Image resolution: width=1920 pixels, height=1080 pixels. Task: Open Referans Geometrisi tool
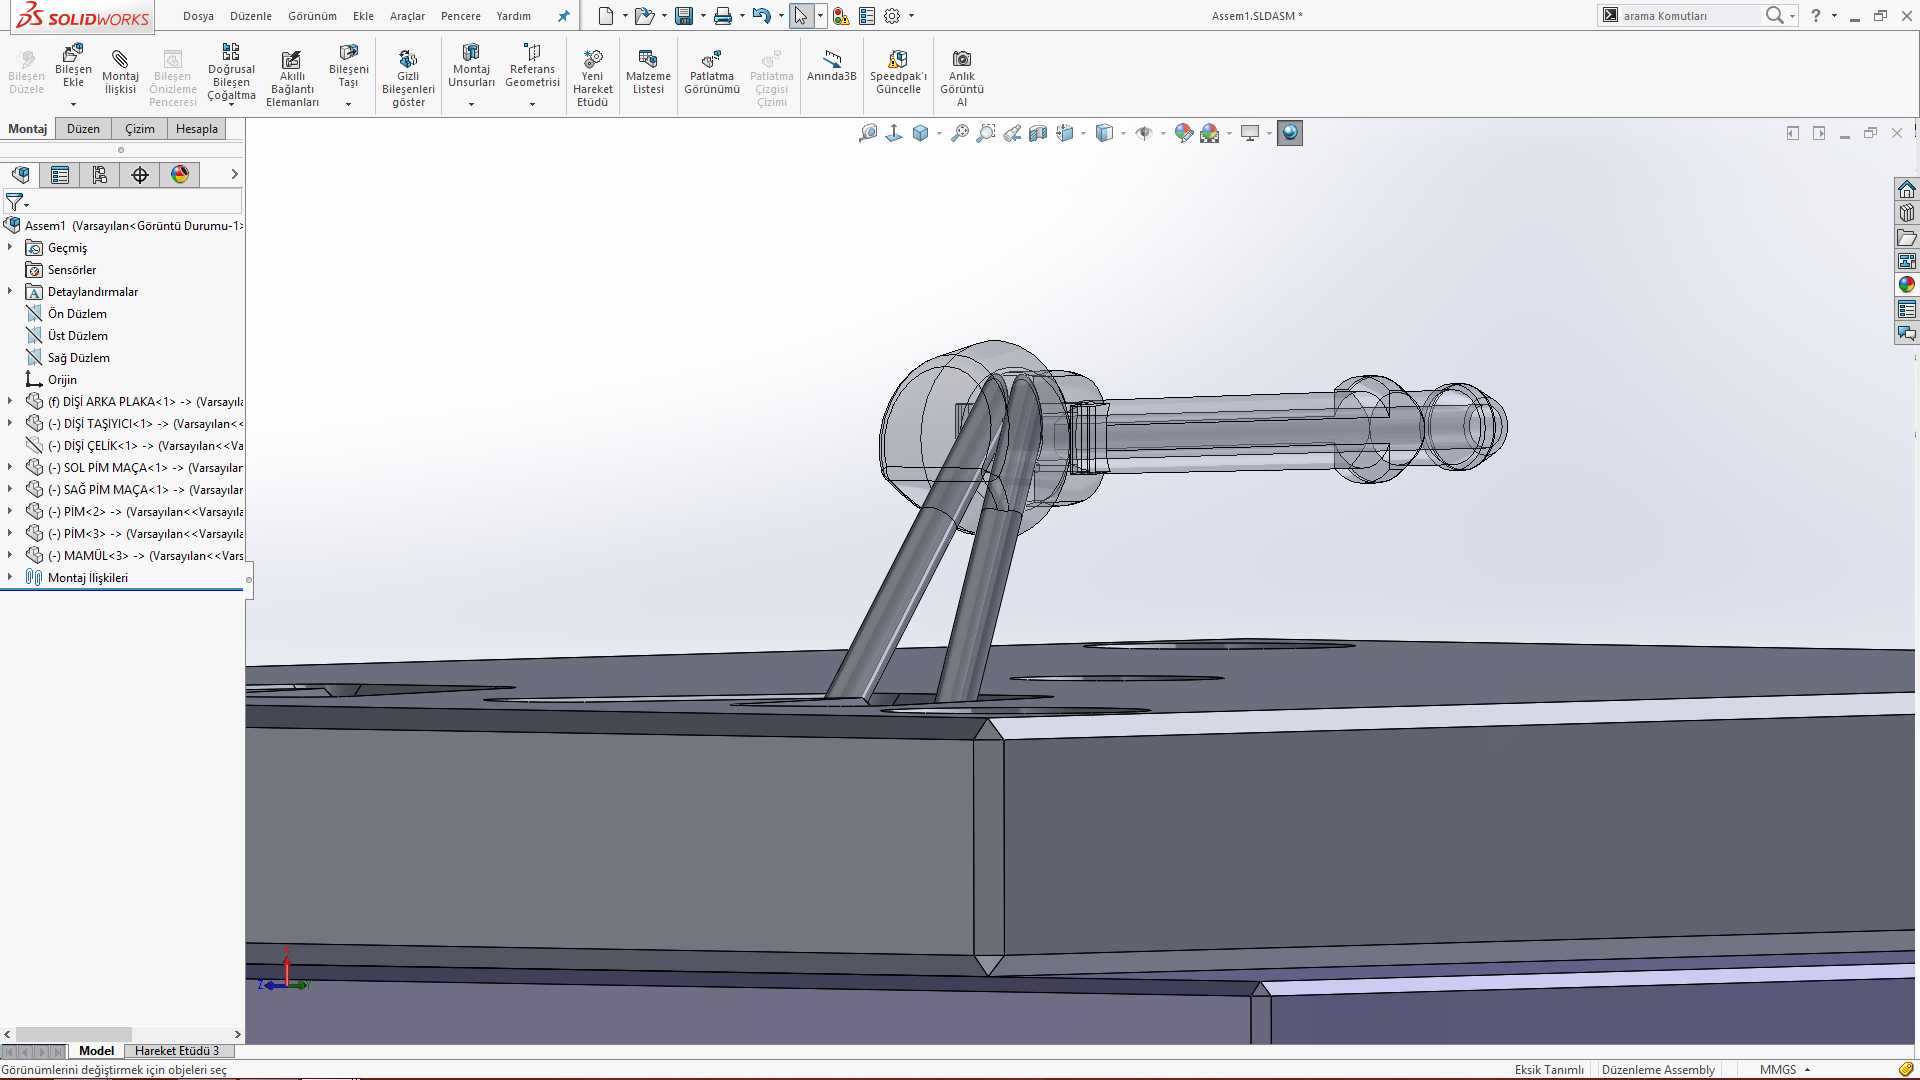pyautogui.click(x=532, y=66)
